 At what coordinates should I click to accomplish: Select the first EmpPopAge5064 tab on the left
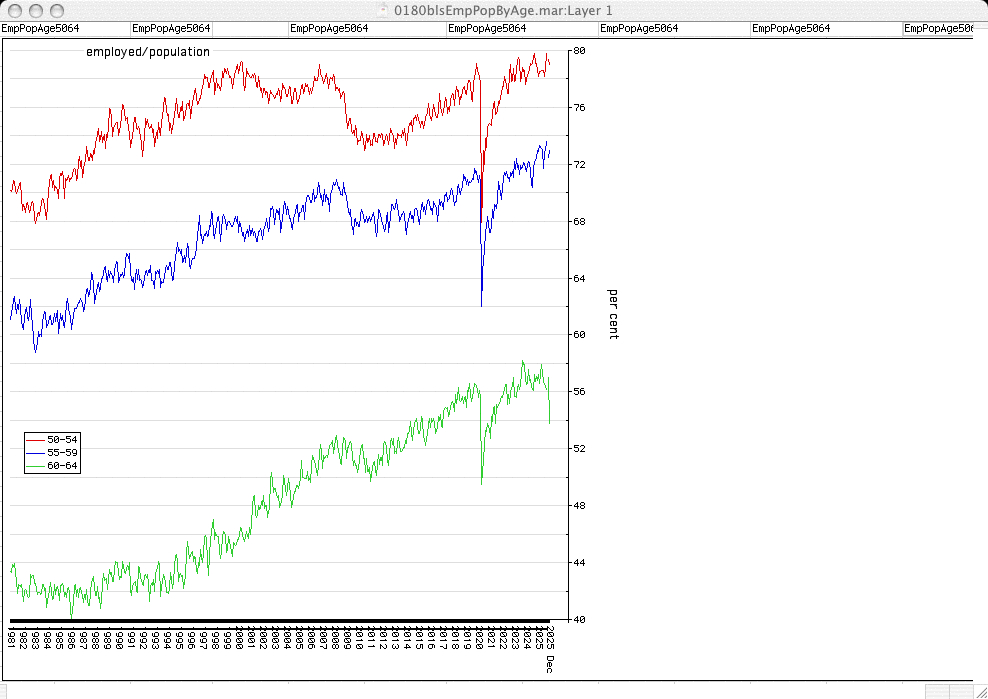(x=41, y=29)
